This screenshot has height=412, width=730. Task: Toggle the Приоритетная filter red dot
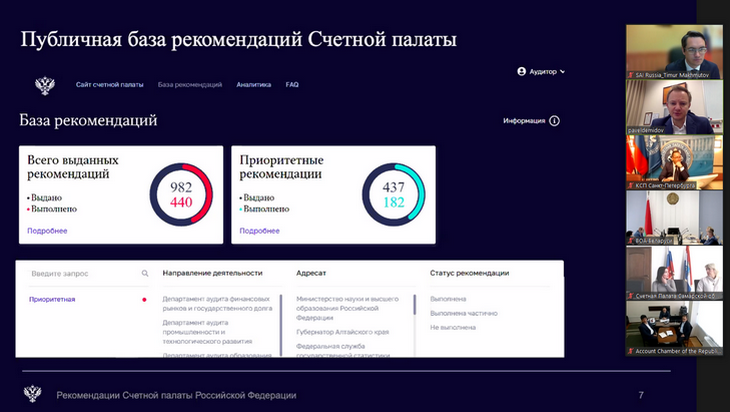(x=144, y=299)
